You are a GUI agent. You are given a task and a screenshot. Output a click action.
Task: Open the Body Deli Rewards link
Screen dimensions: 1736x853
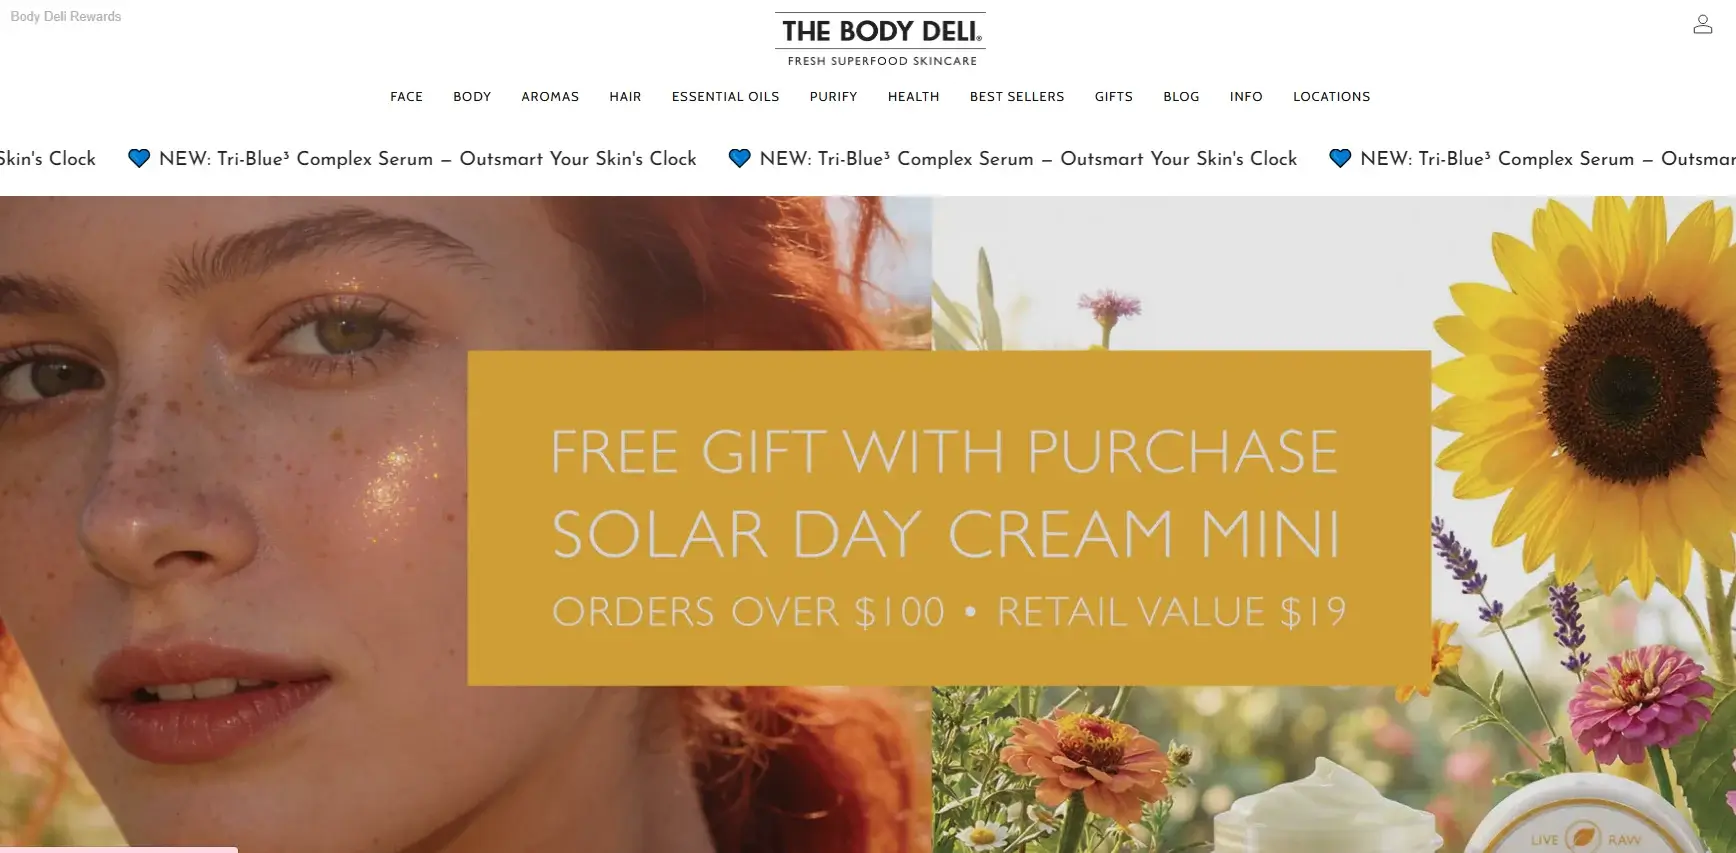point(66,17)
